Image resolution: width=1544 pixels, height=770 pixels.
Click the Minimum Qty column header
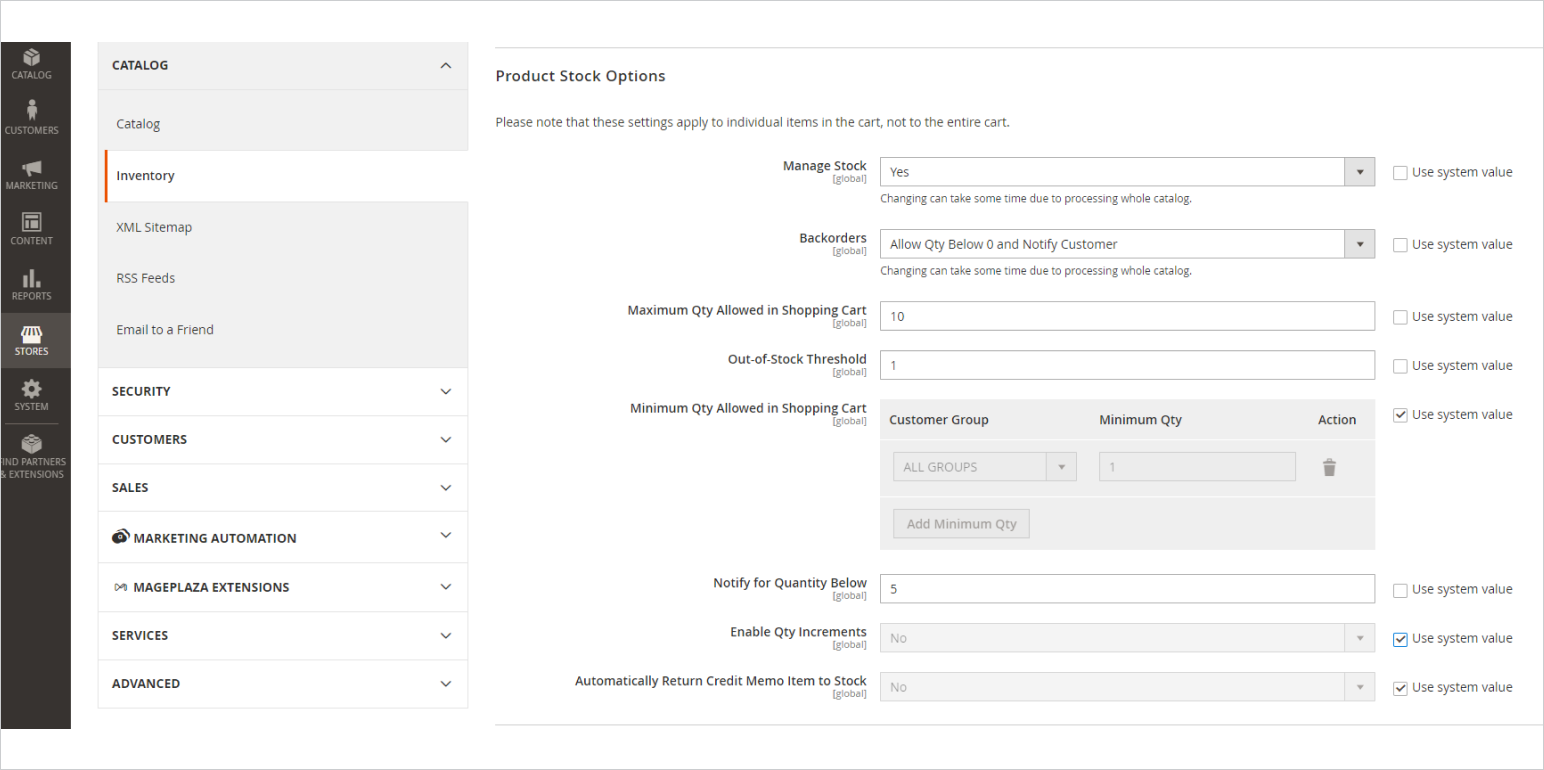click(1140, 420)
